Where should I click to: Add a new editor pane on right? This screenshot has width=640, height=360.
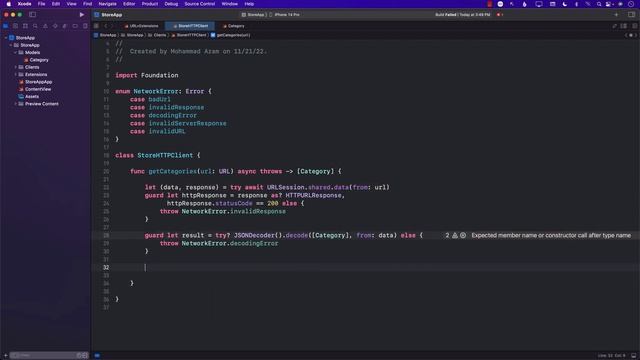pos(634,26)
